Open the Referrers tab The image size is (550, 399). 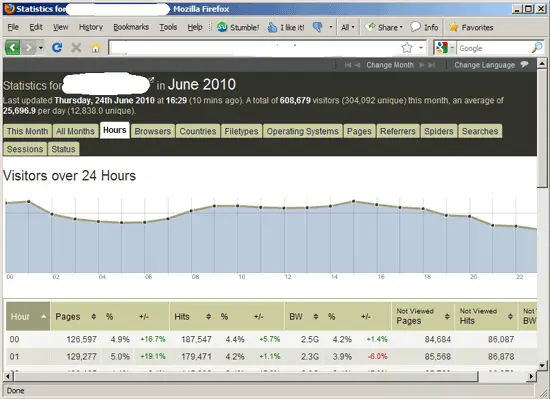tap(398, 131)
